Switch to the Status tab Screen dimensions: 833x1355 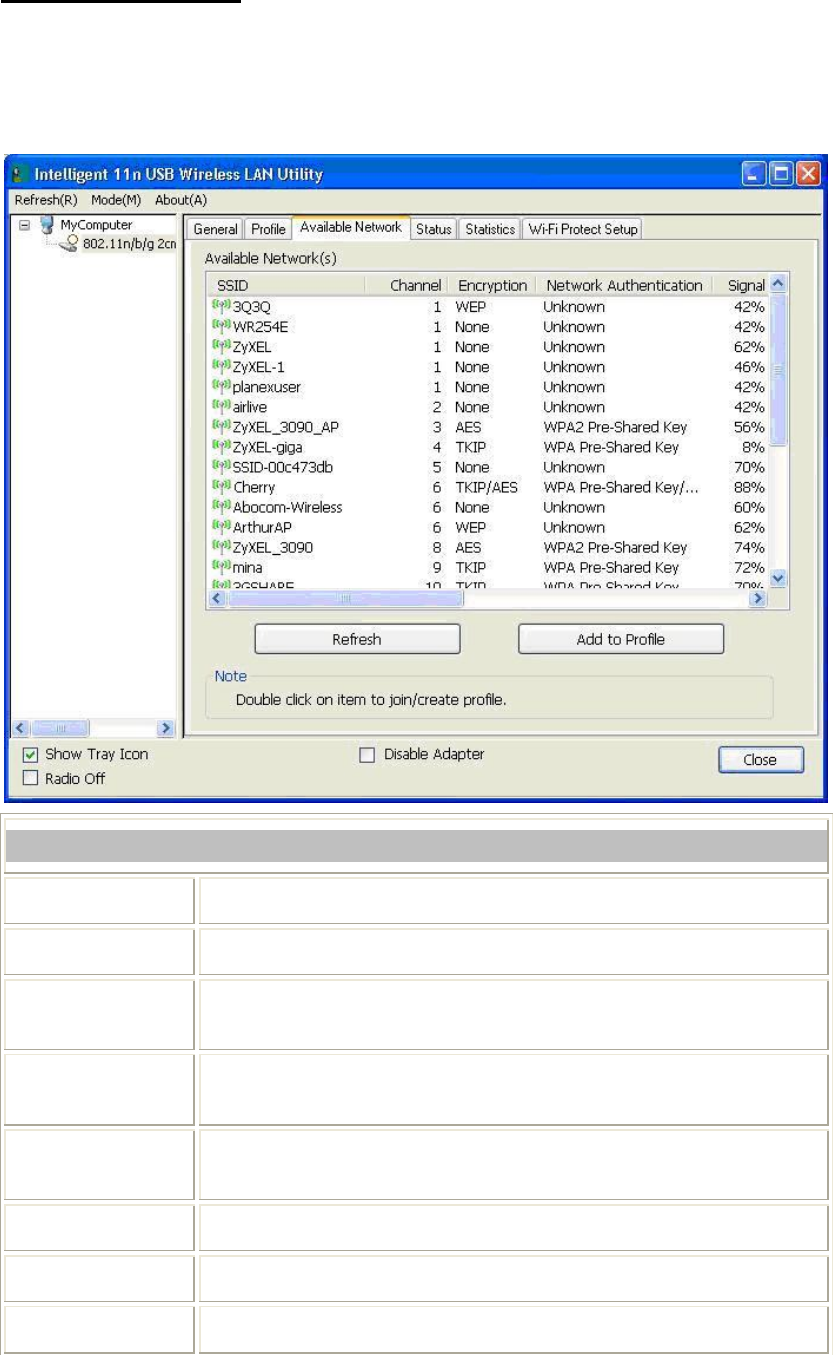pyautogui.click(x=434, y=229)
